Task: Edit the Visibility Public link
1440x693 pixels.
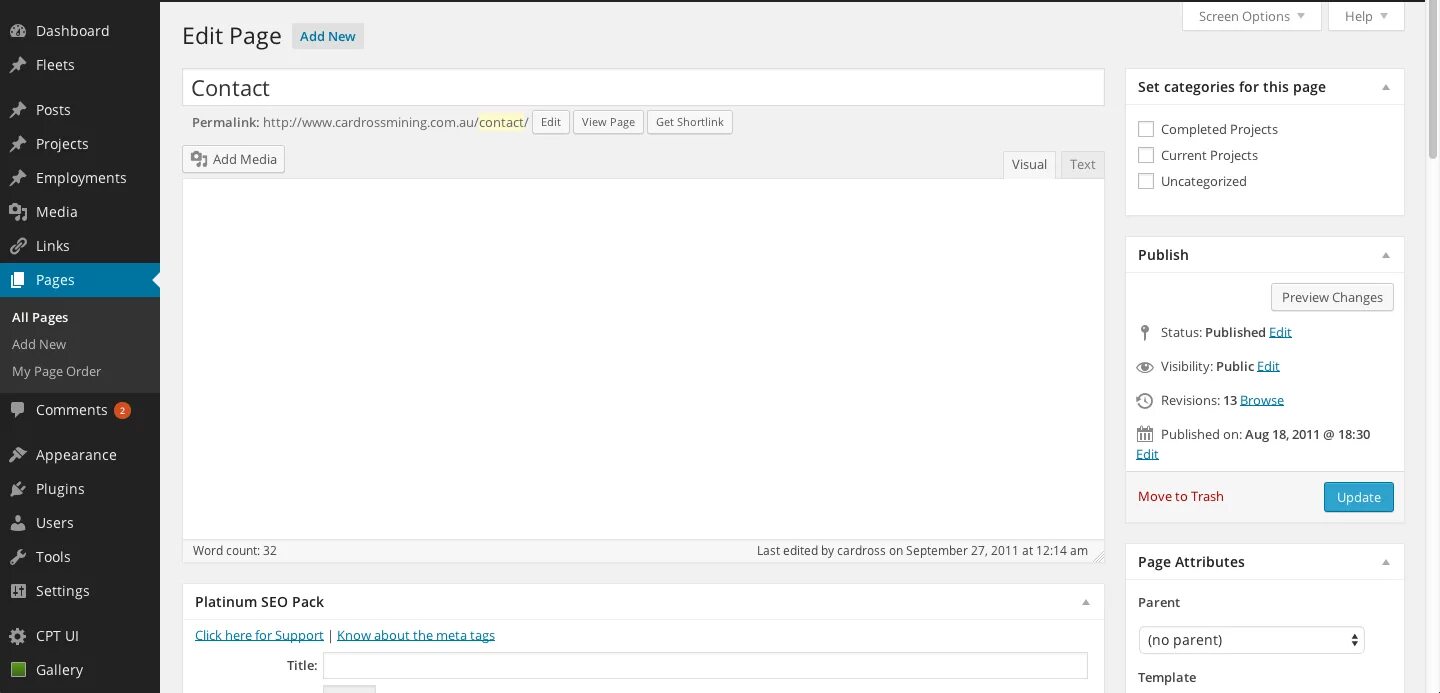Action: coord(1268,366)
